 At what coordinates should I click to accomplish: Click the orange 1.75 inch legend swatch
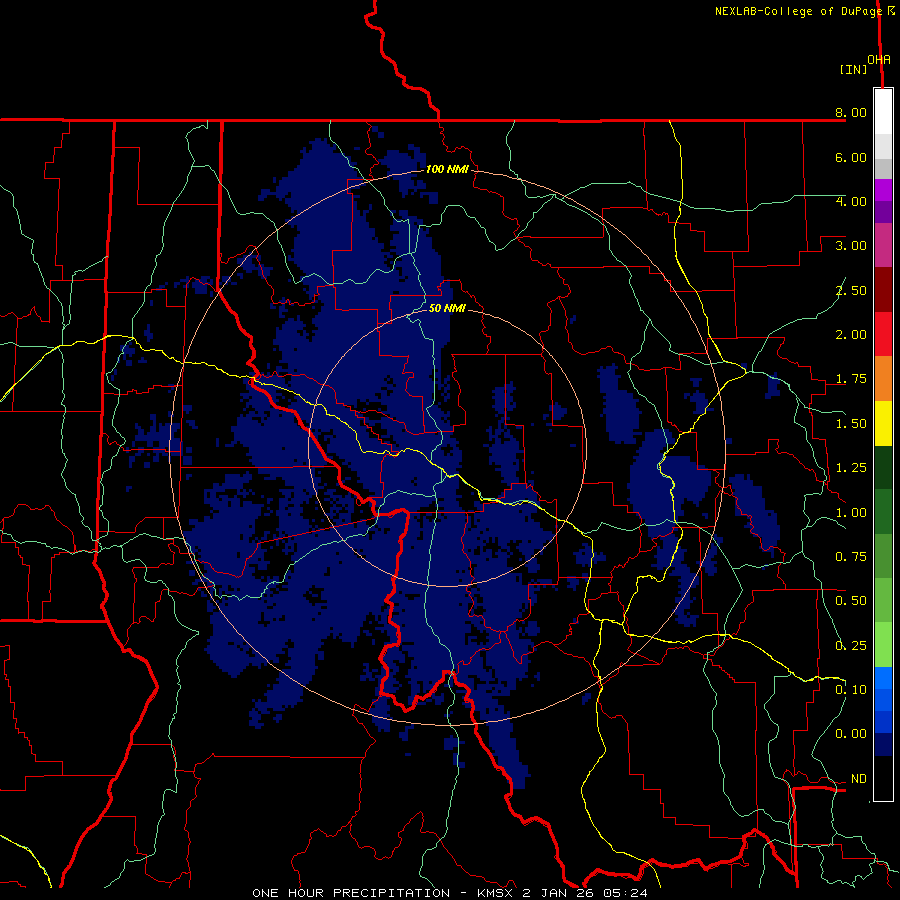pyautogui.click(x=883, y=379)
